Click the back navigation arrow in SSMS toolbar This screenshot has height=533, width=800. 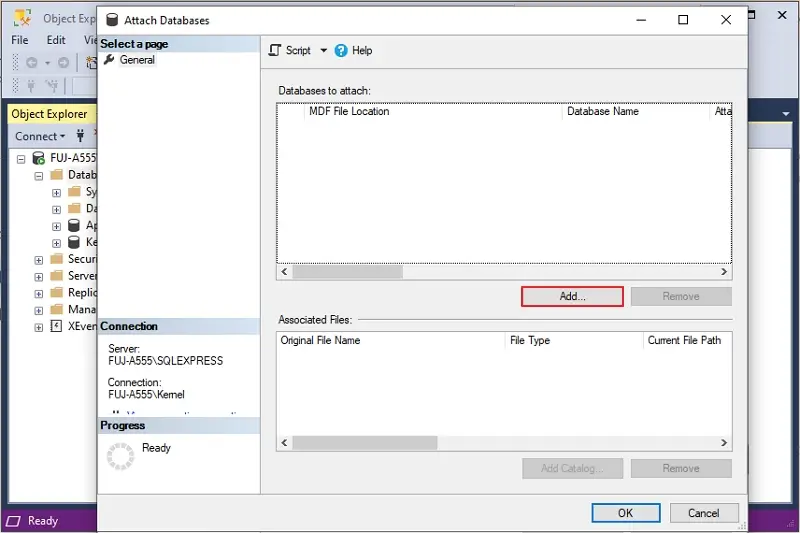(32, 63)
